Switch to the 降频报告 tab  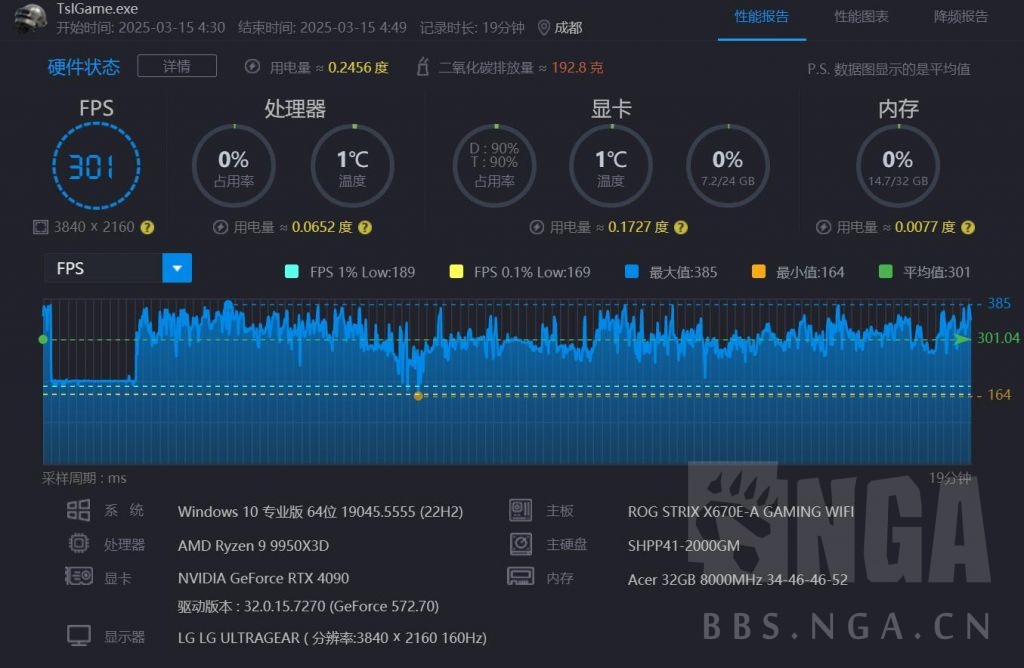[961, 17]
